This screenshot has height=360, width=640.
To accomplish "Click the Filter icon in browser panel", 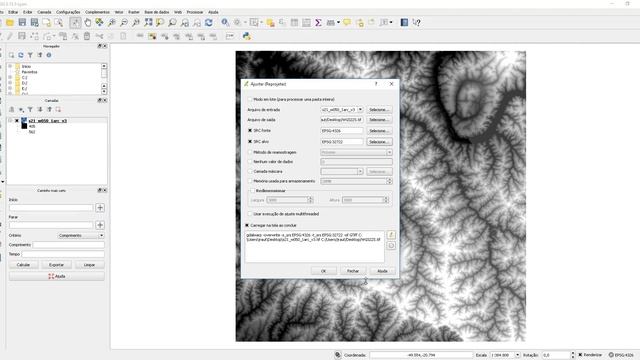I will (30, 55).
